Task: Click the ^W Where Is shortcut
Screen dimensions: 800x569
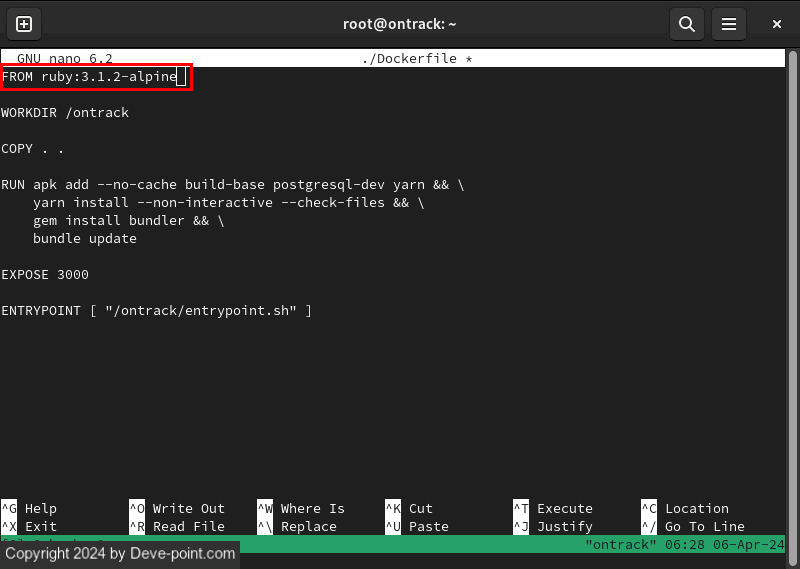Action: [x=301, y=508]
